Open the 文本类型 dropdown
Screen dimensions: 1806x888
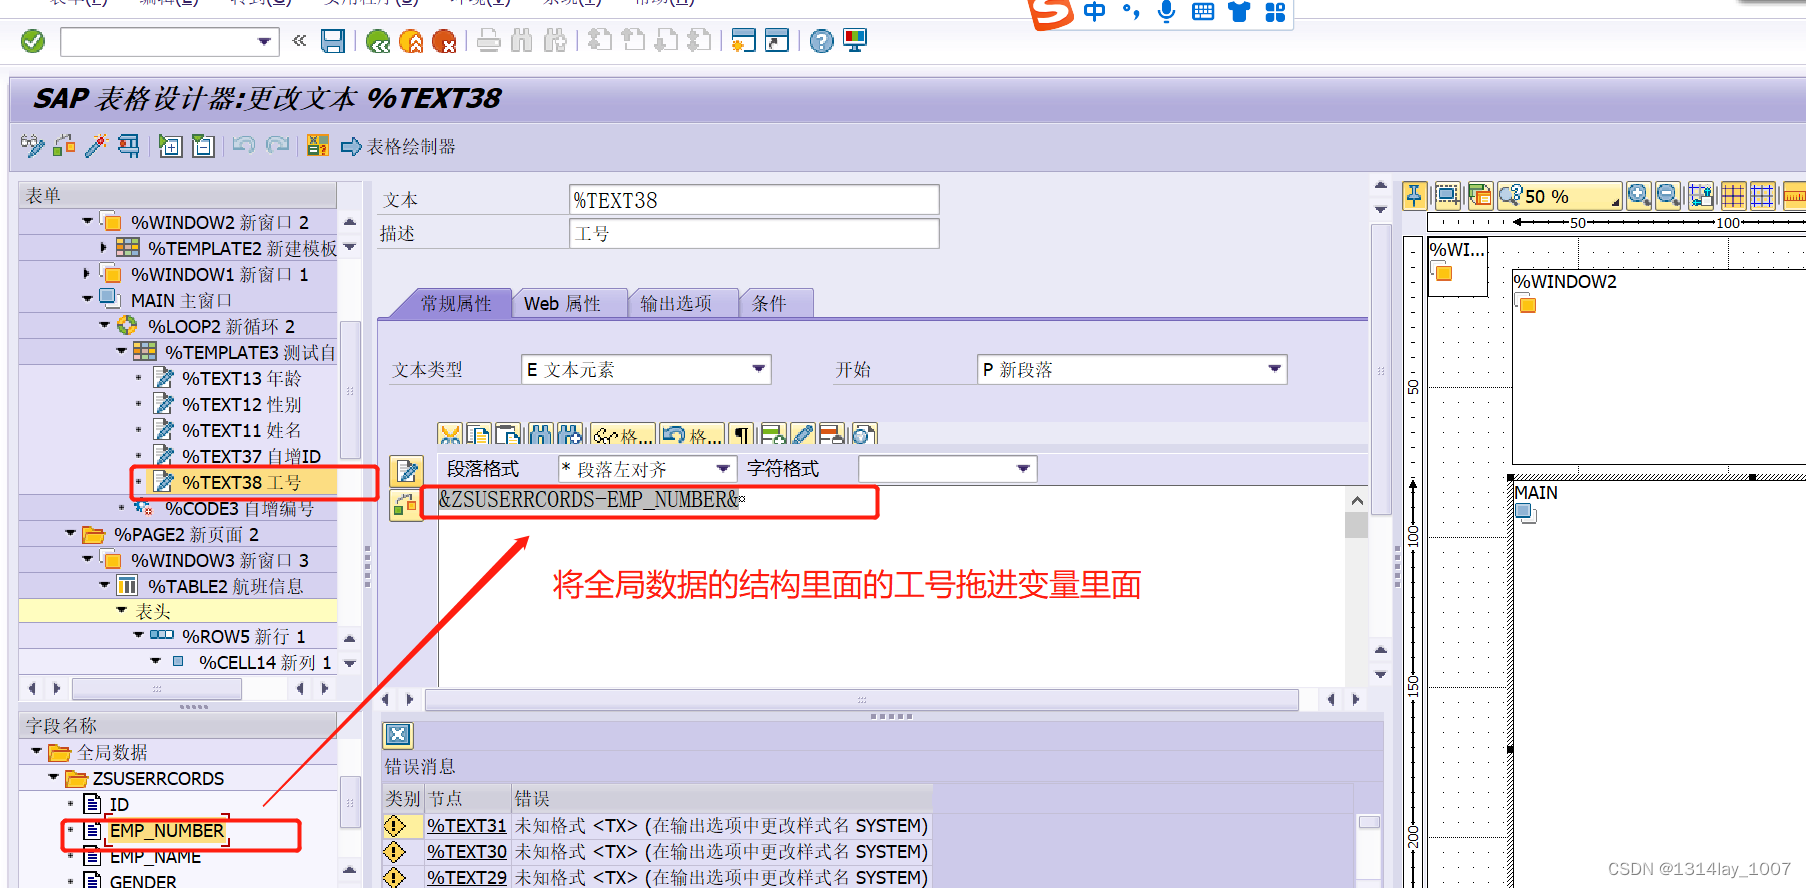click(x=759, y=369)
